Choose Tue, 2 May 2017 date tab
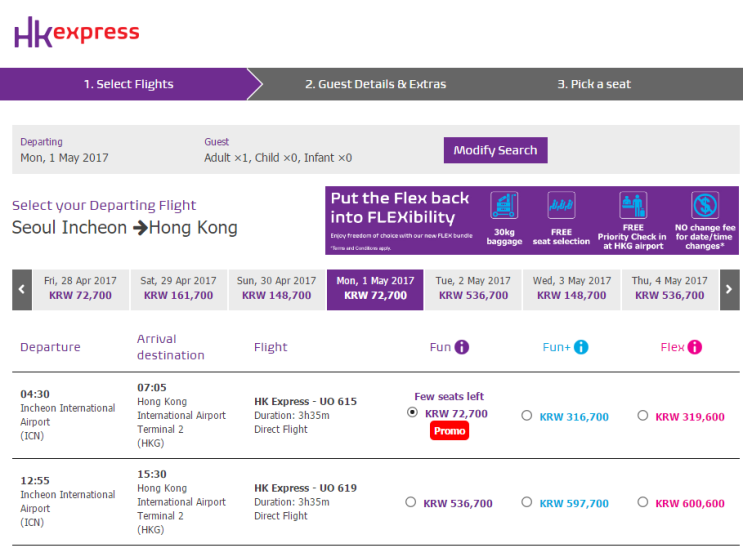 point(473,290)
